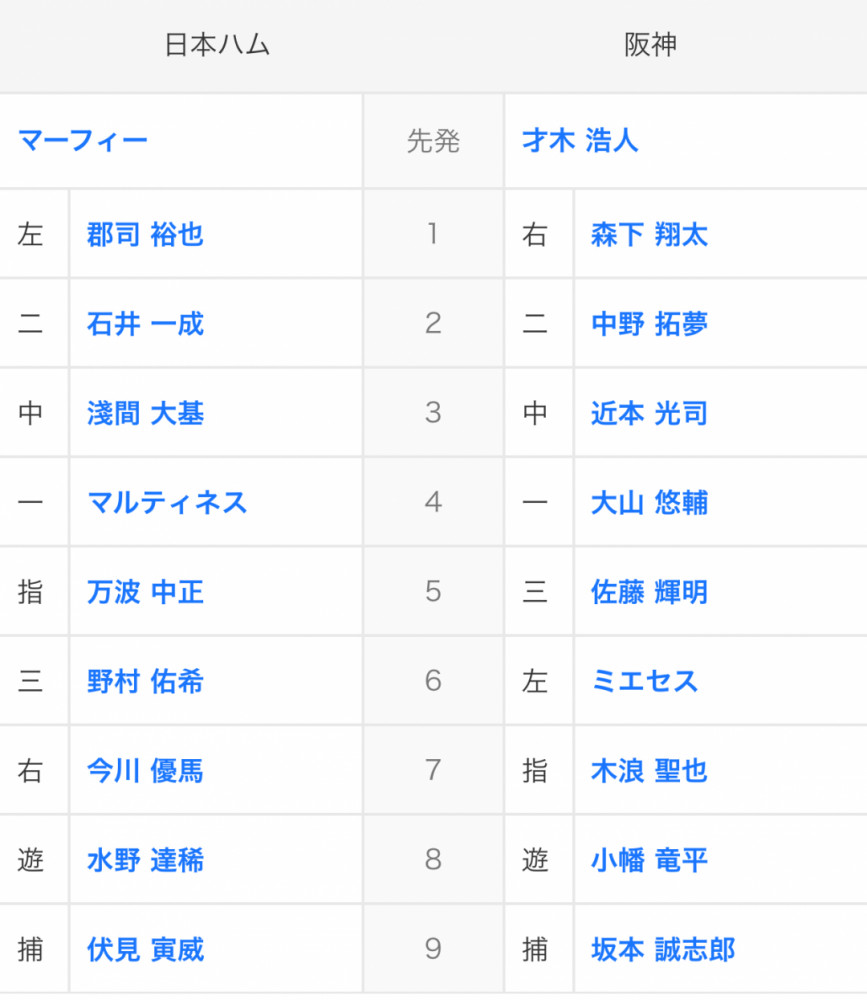
Task: Open 森下 翔太's profile link
Action: coord(650,235)
